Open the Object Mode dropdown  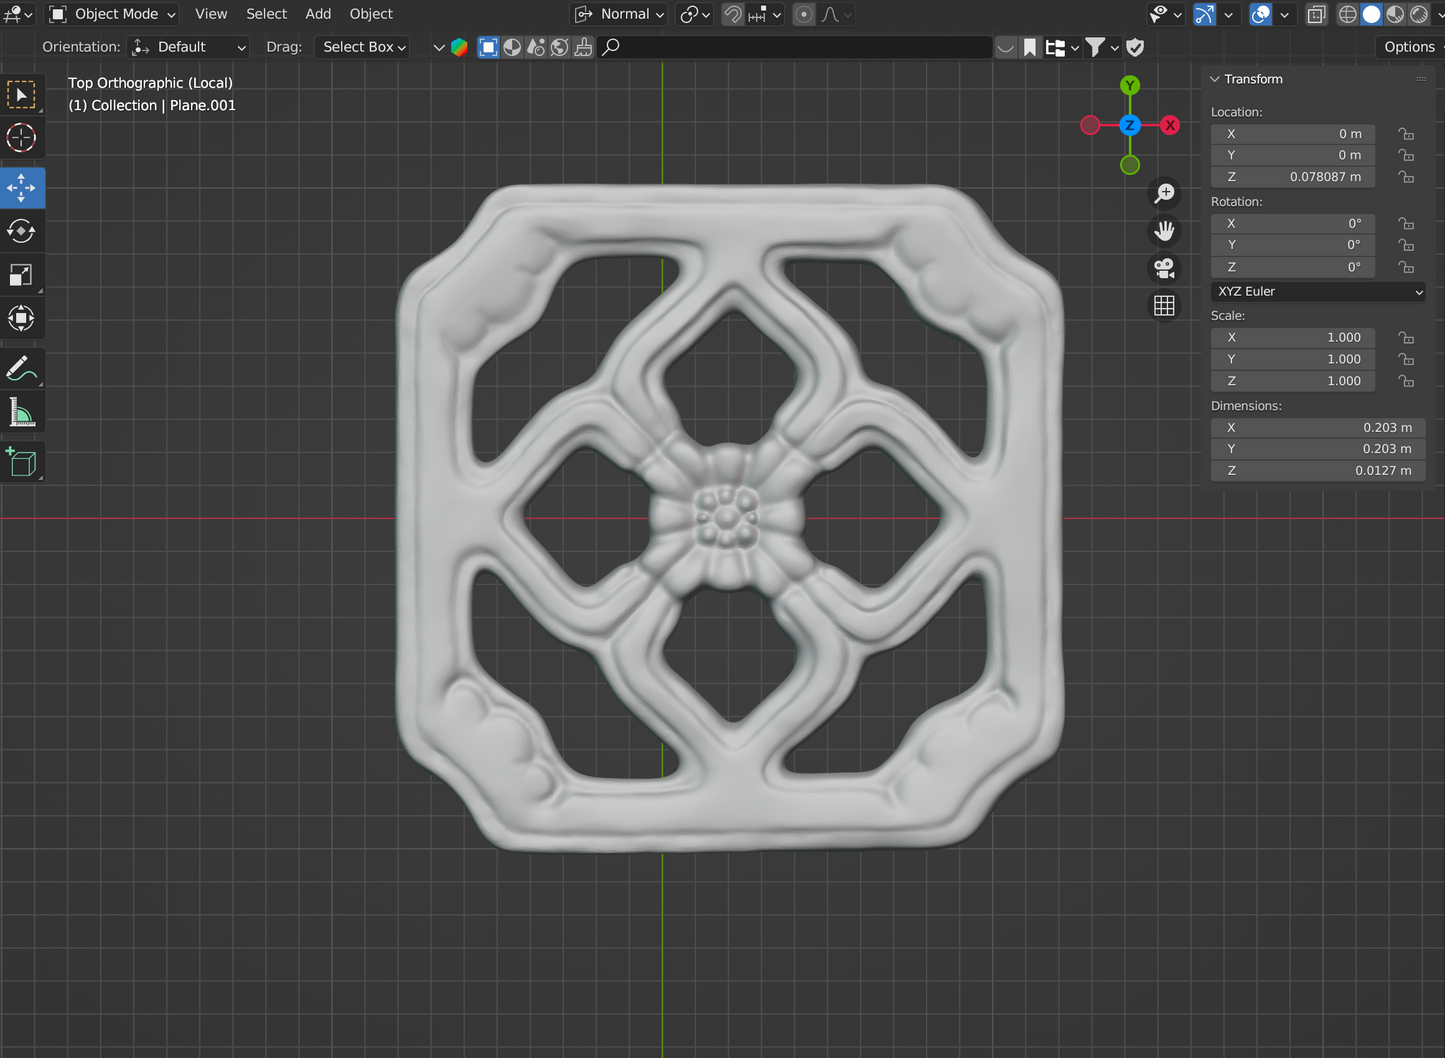(x=113, y=14)
